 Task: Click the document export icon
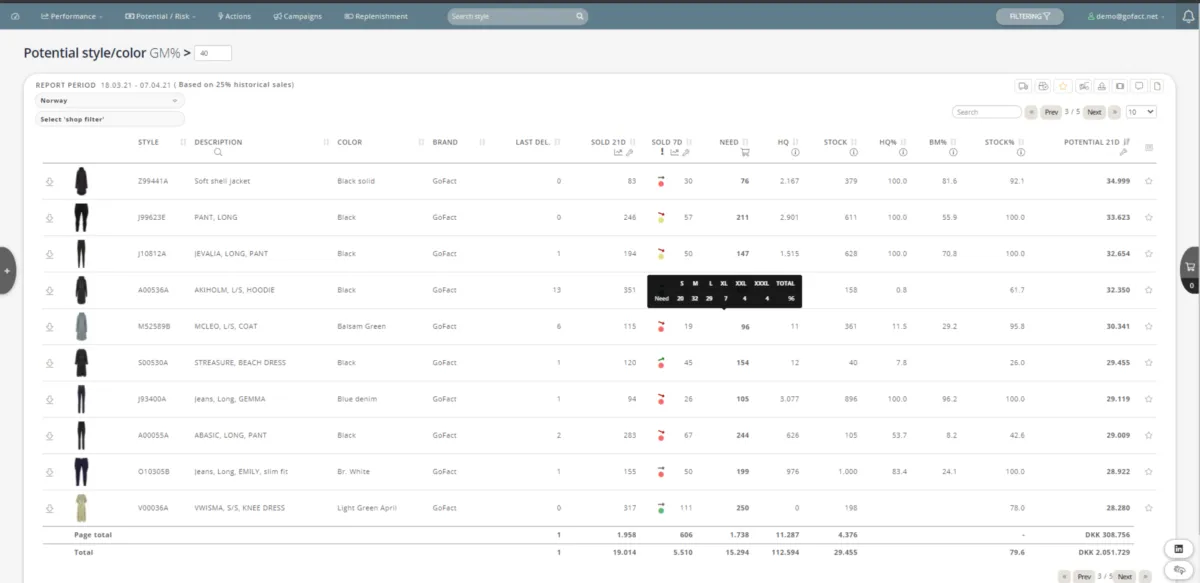click(x=1157, y=86)
